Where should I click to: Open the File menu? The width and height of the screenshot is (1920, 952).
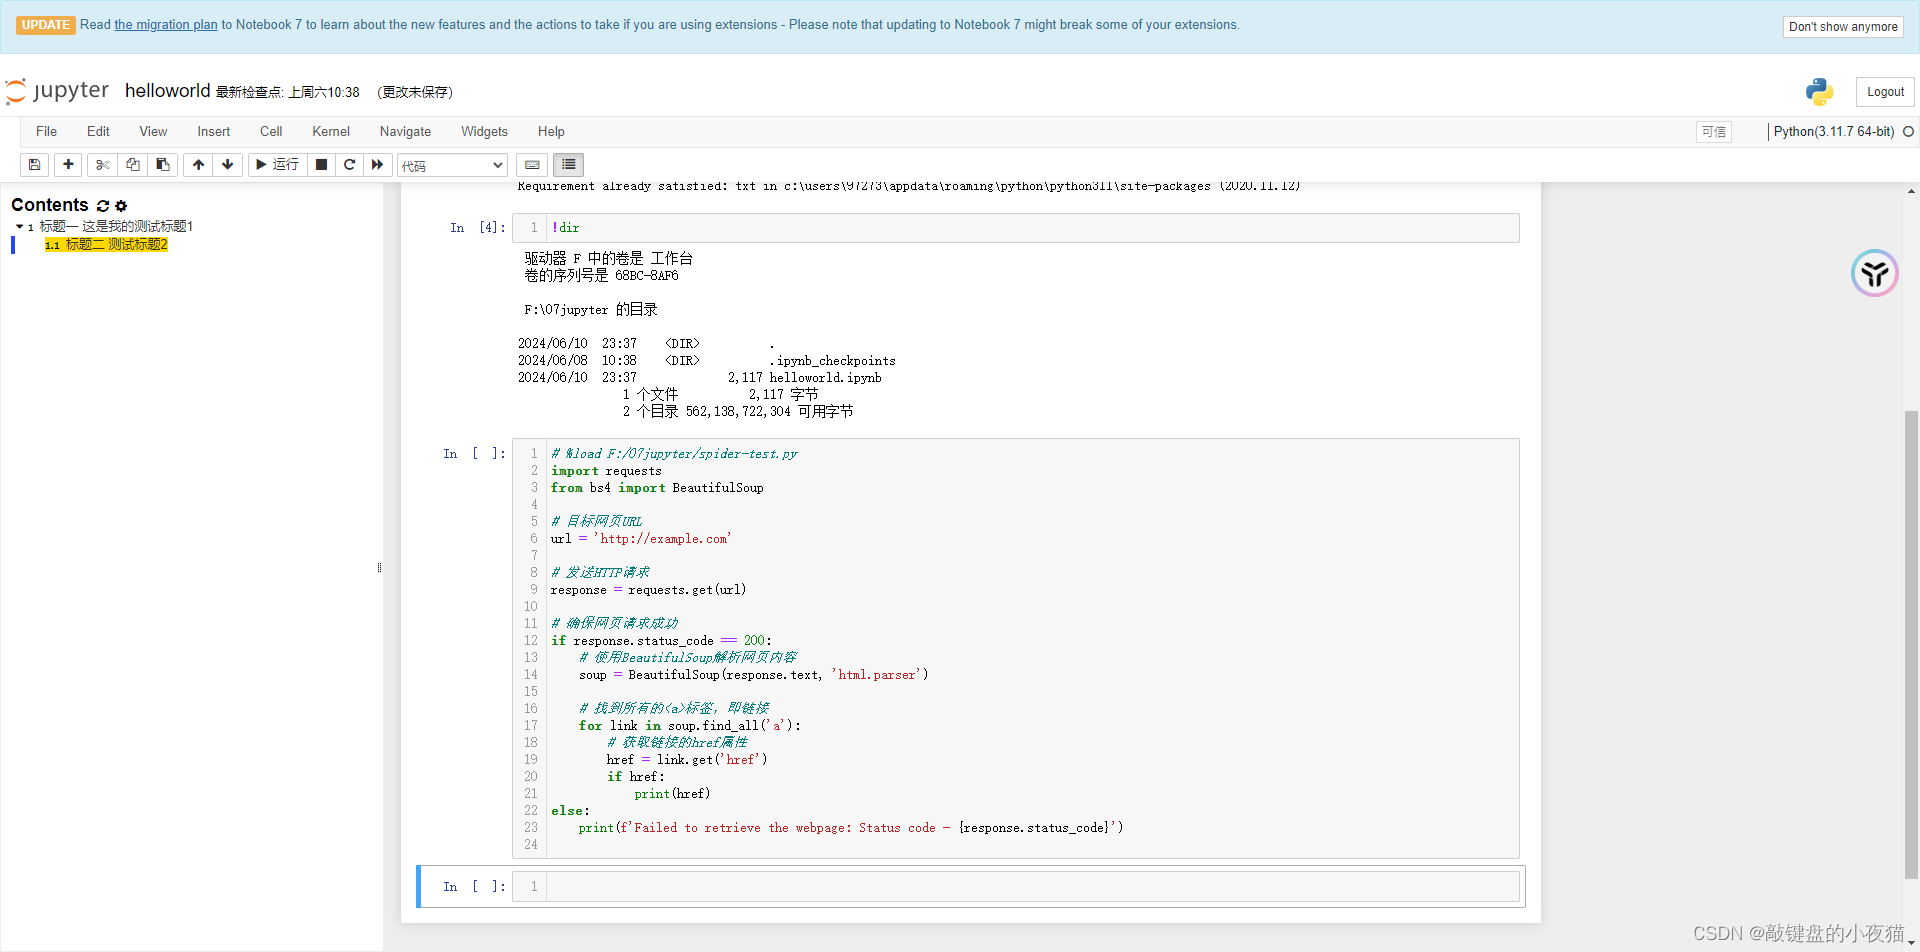[x=46, y=132]
